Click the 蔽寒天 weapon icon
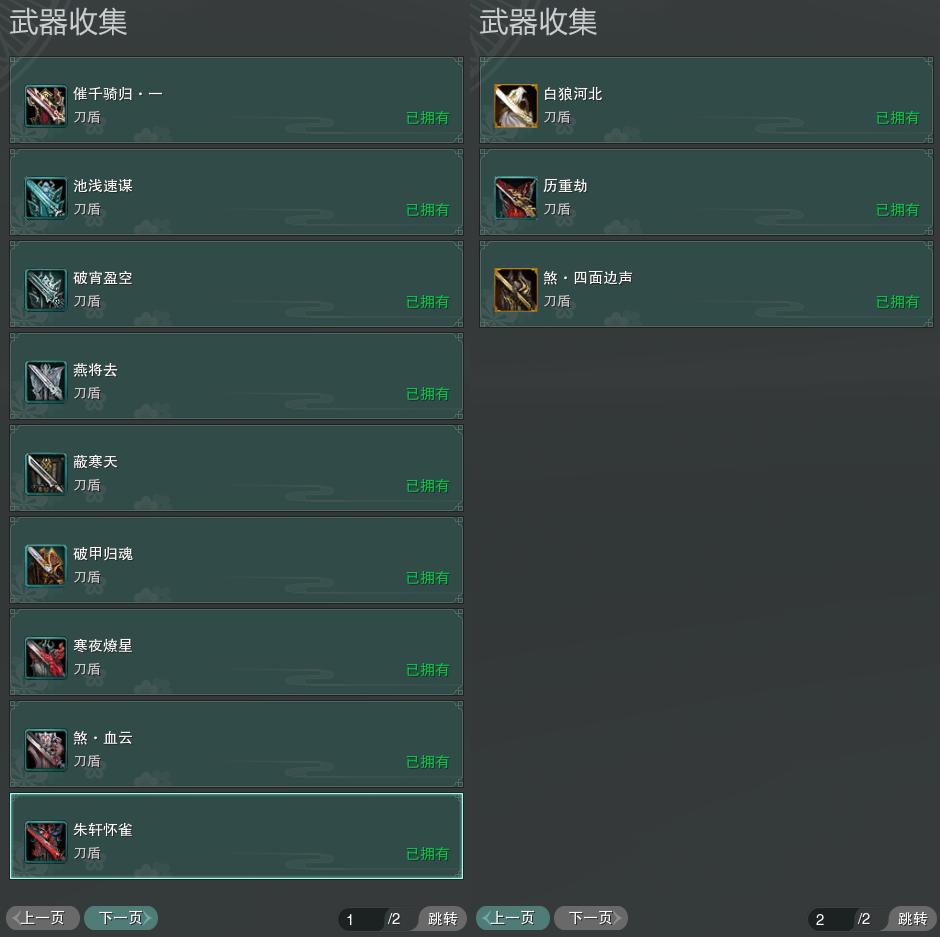This screenshot has width=940, height=937. click(46, 474)
